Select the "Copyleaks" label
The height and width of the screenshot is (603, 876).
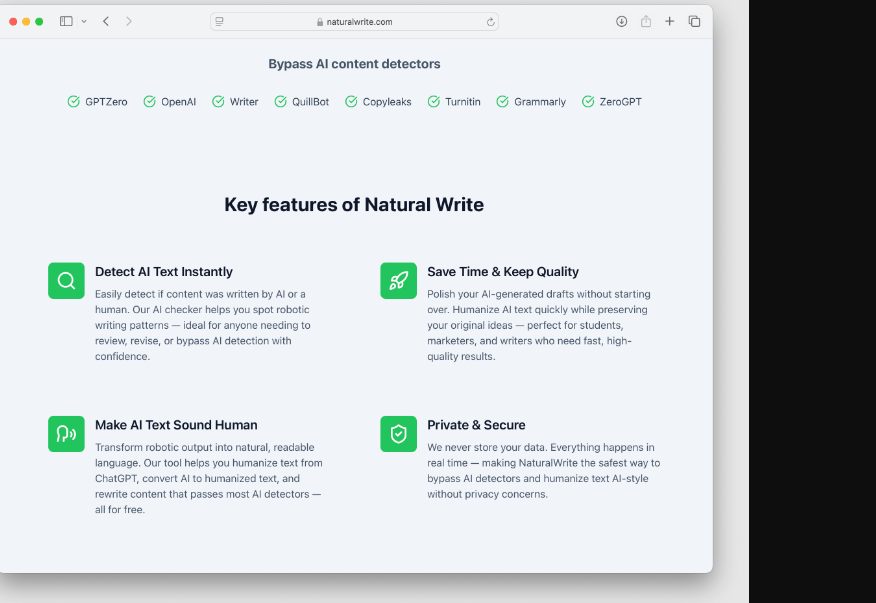pos(387,102)
